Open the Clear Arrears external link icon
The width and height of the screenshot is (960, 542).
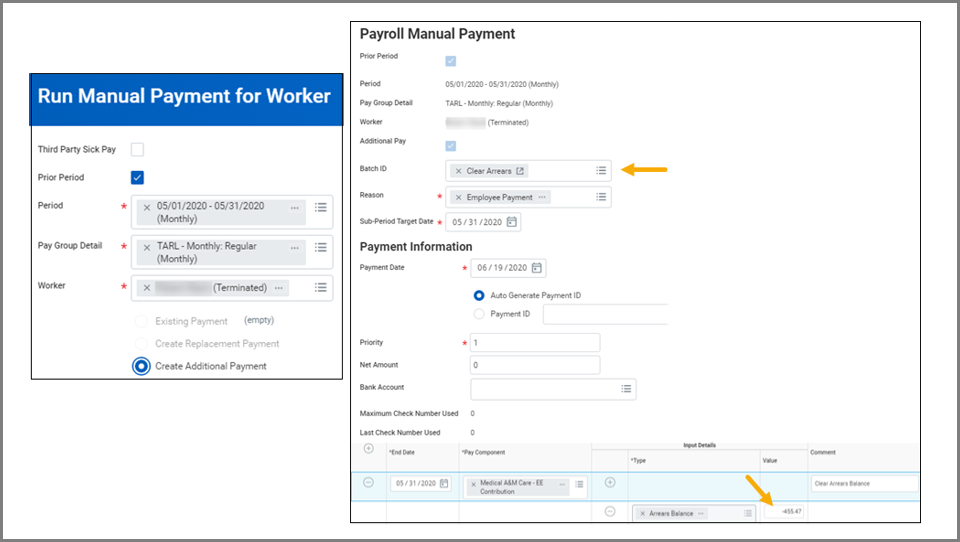point(520,171)
